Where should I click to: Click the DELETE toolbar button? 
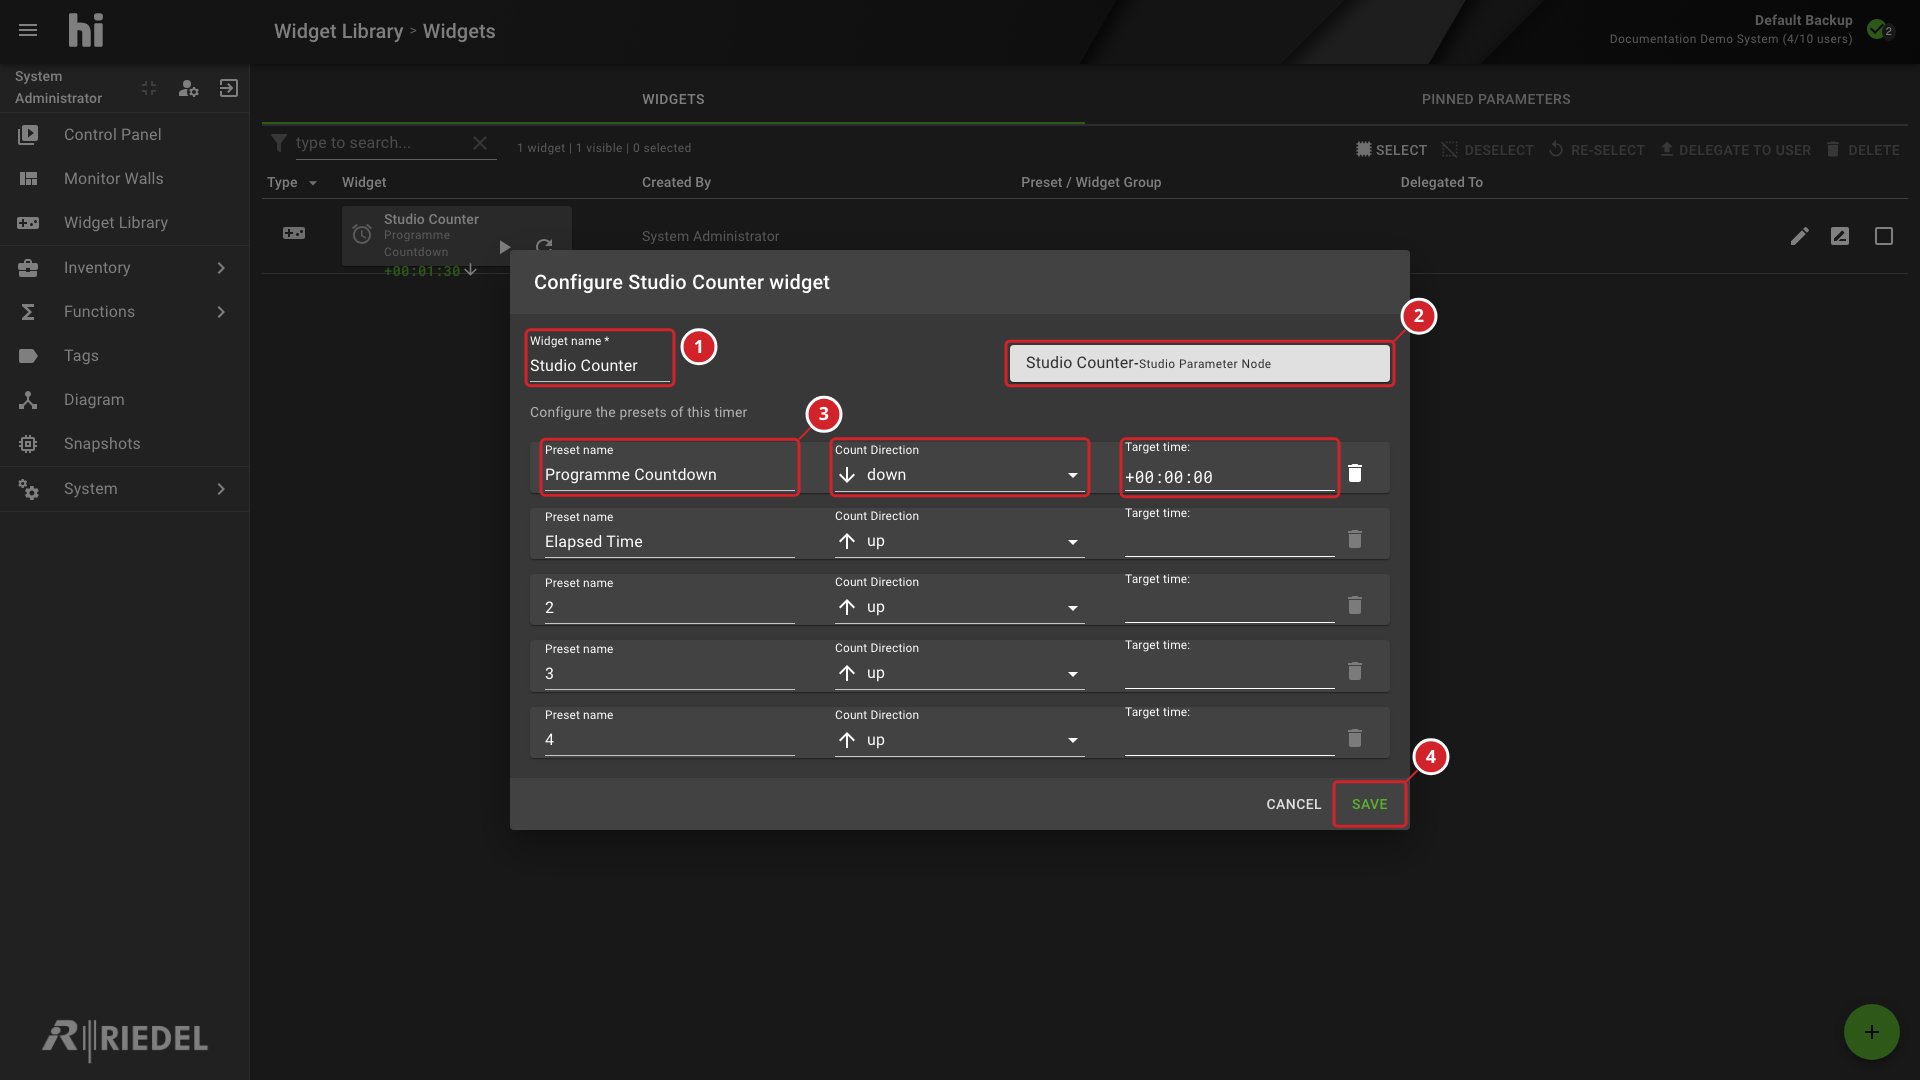click(1862, 150)
